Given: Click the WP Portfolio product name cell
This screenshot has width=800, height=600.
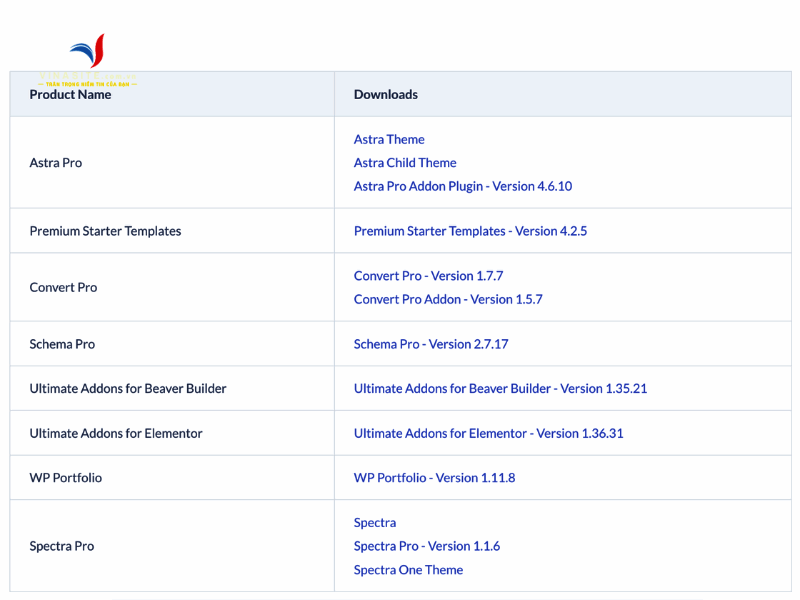Looking at the screenshot, I should point(65,478).
